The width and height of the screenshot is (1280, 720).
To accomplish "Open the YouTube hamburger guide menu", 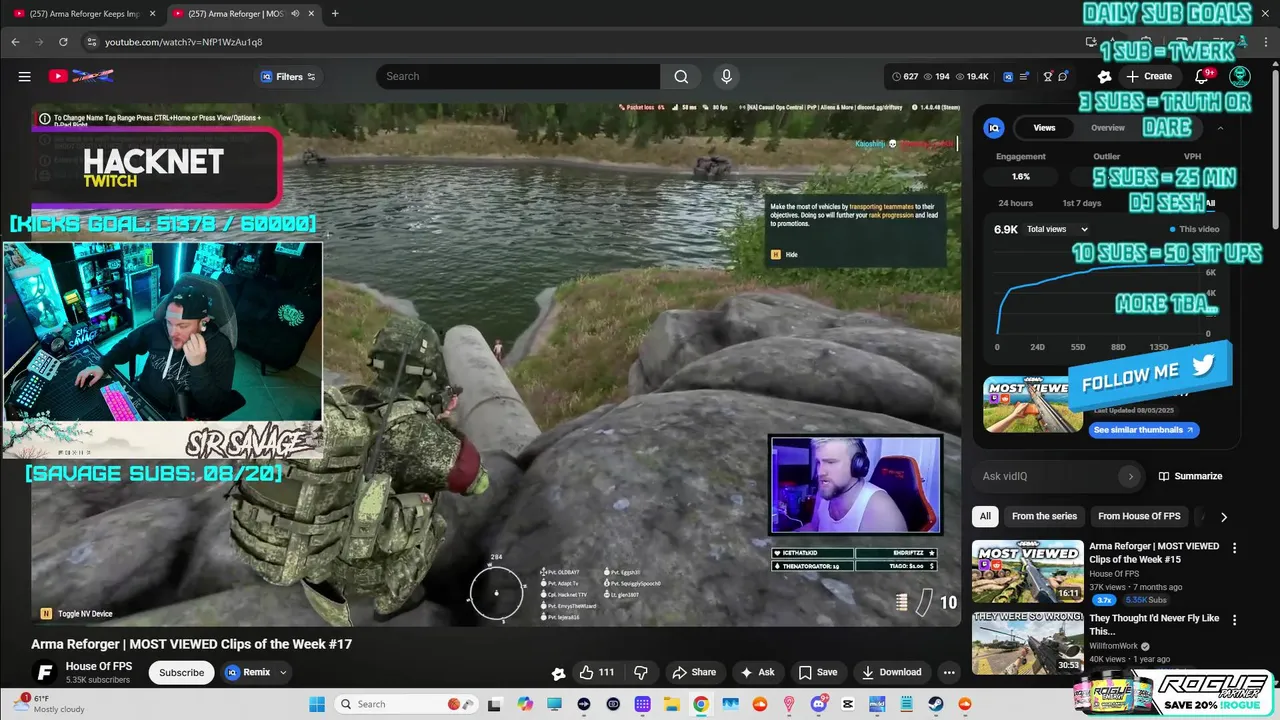I will pos(24,76).
